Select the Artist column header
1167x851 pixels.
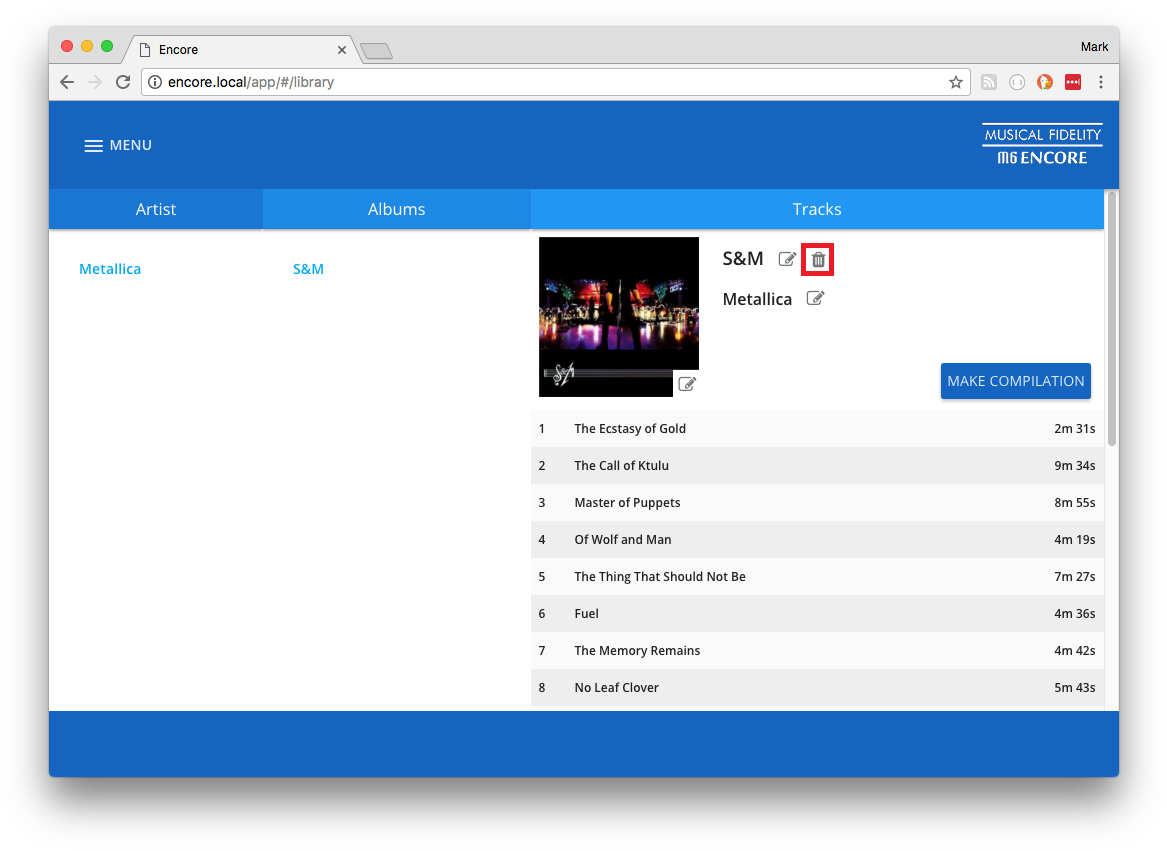[156, 209]
